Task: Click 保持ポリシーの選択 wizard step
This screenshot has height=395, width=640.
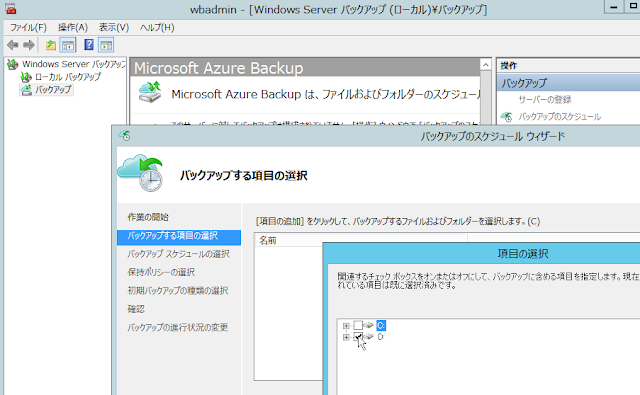Action: tap(161, 272)
